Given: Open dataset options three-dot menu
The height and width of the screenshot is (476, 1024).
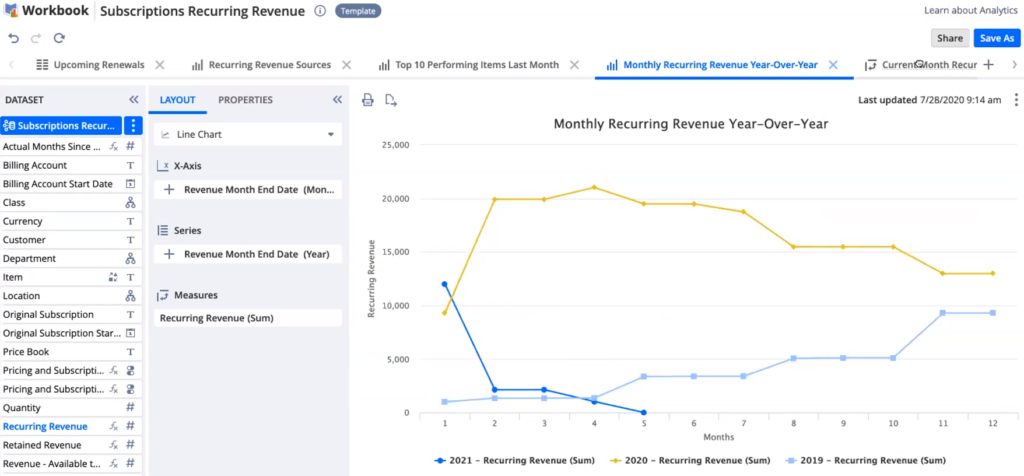Looking at the screenshot, I should (134, 126).
